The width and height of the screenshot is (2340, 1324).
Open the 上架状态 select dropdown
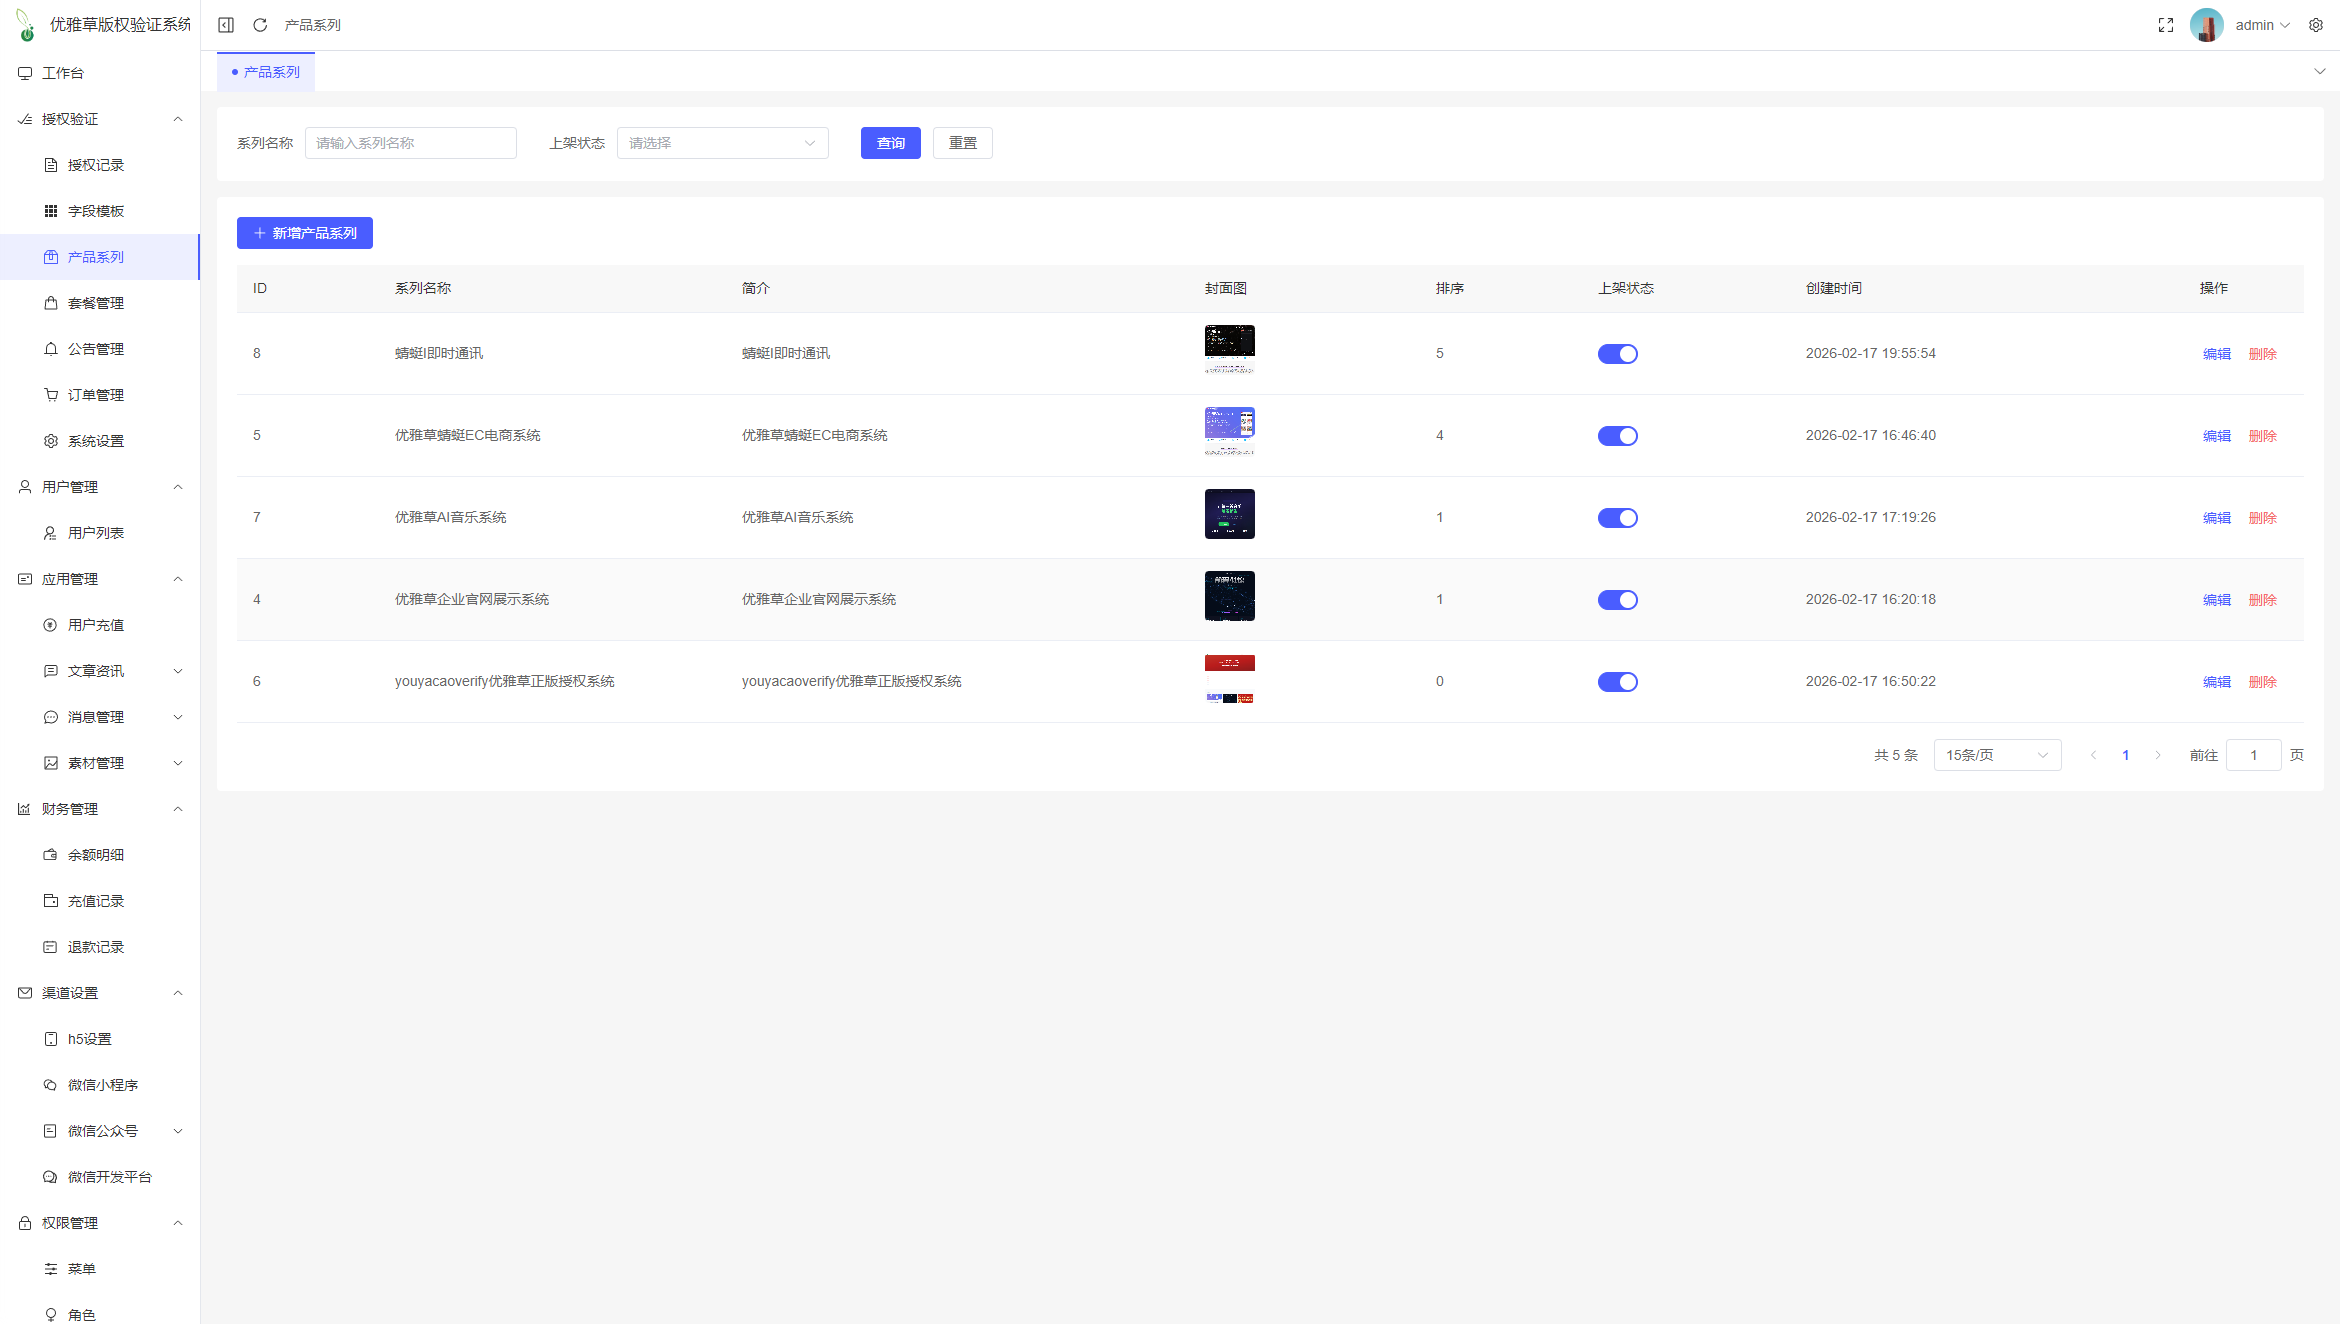722,143
